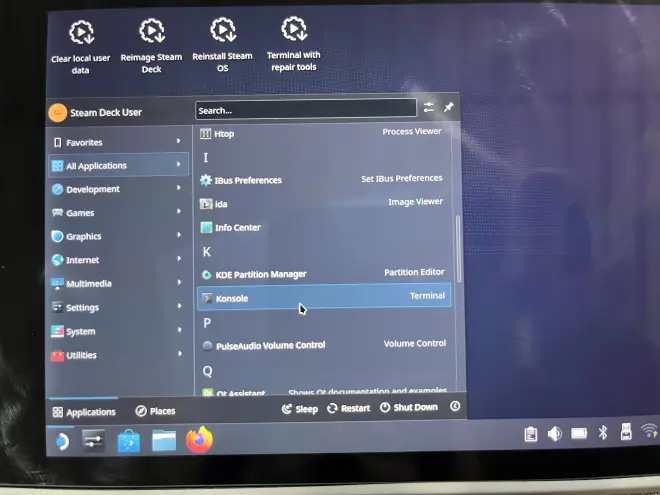Launch Info Center
Screen dimensions: 660x495
click(x=323, y=227)
